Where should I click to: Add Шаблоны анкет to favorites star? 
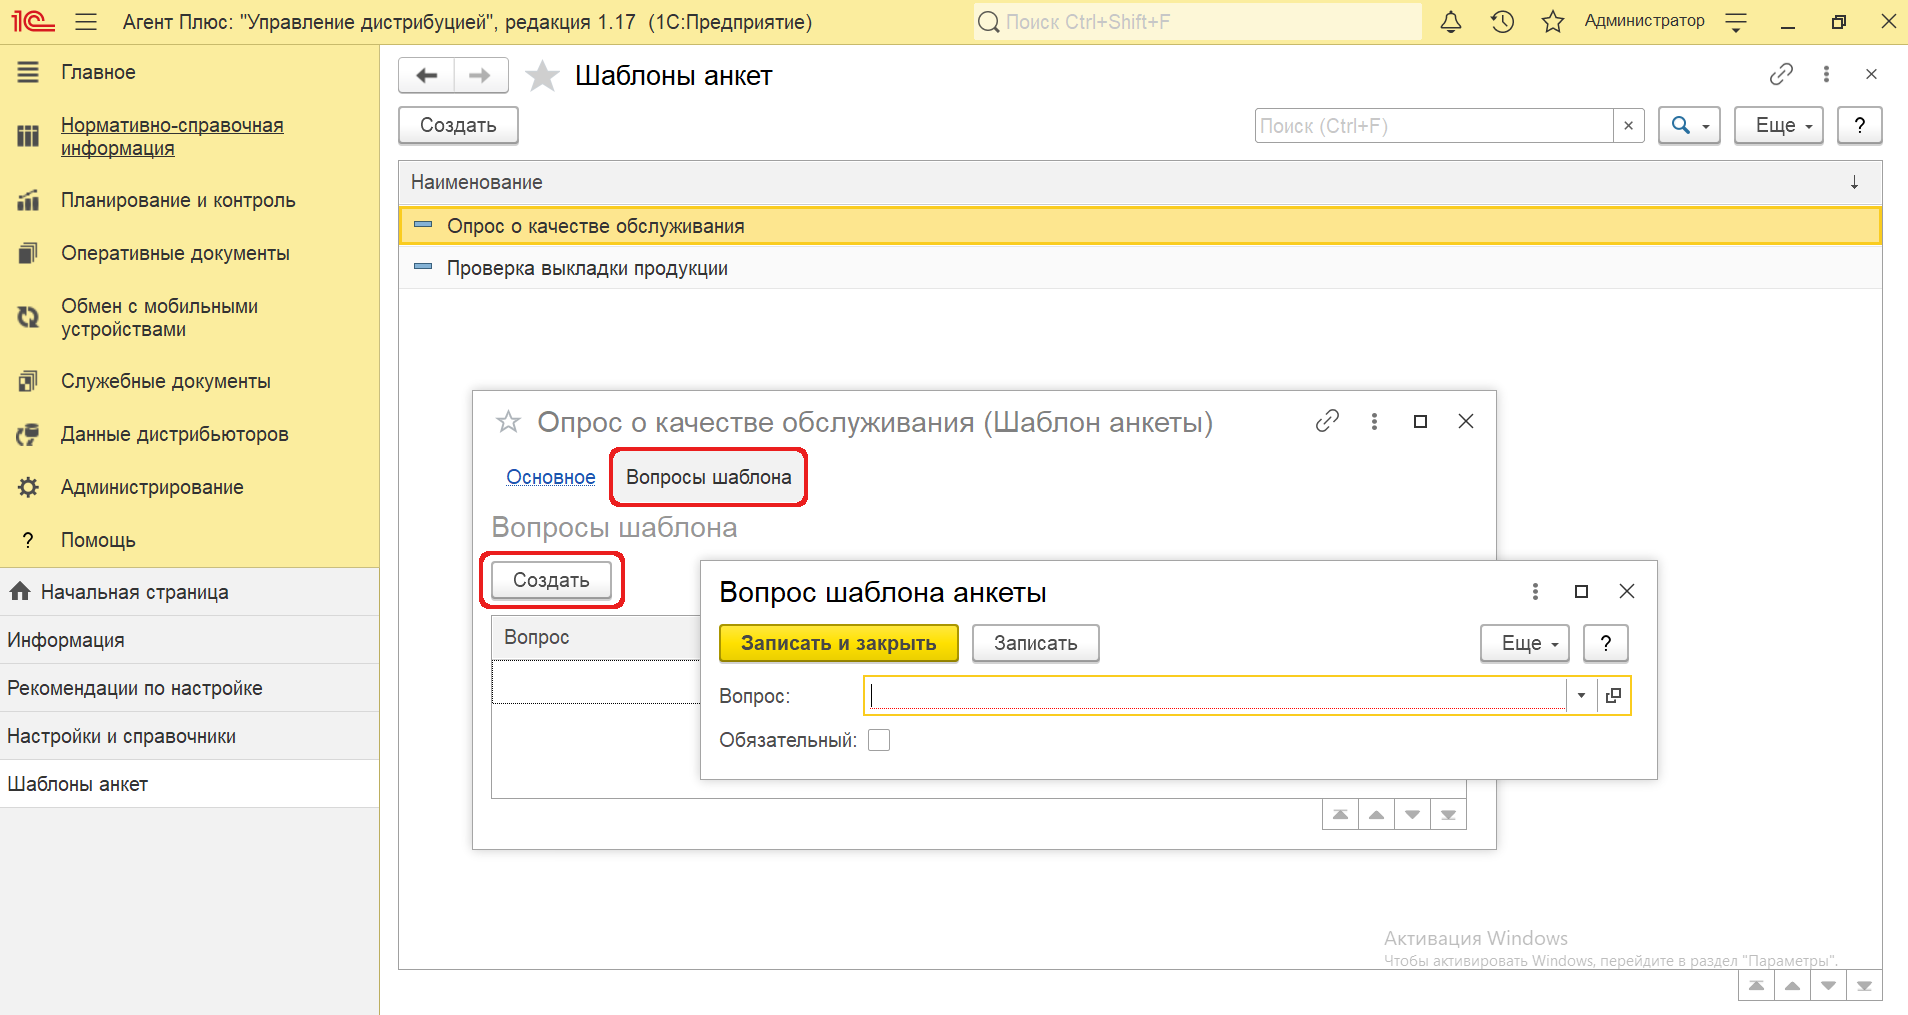pyautogui.click(x=542, y=75)
